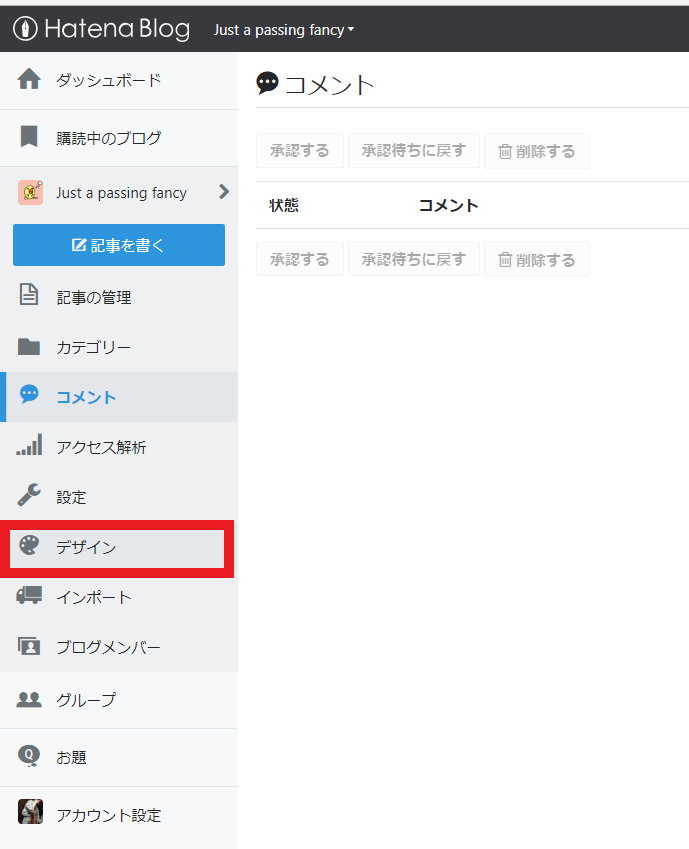Open お題 in sidebar
Image resolution: width=689 pixels, height=849 pixels.
tap(71, 757)
